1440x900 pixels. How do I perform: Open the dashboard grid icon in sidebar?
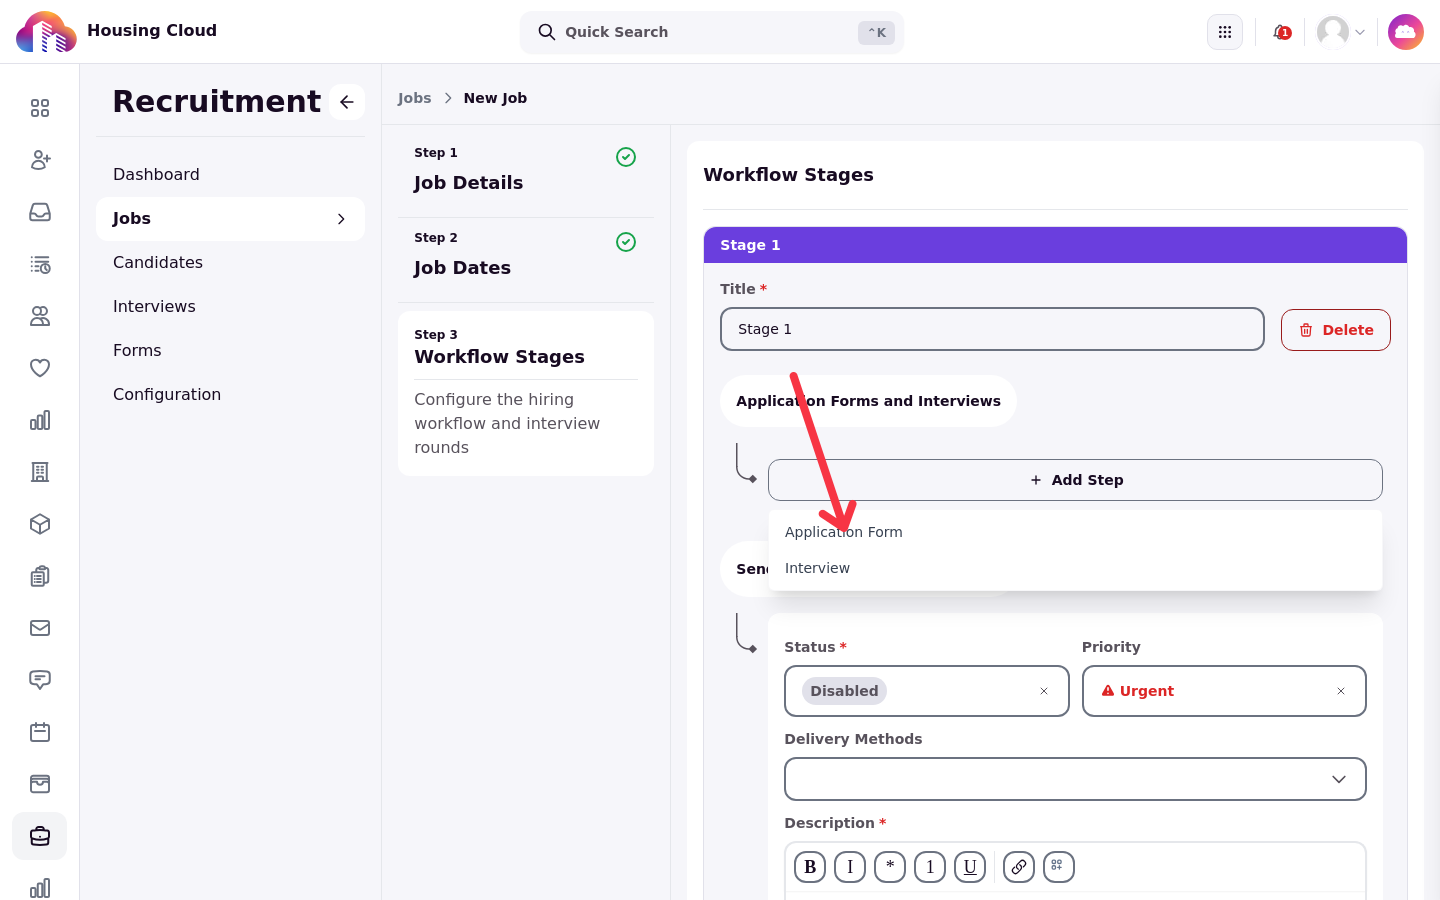[40, 108]
